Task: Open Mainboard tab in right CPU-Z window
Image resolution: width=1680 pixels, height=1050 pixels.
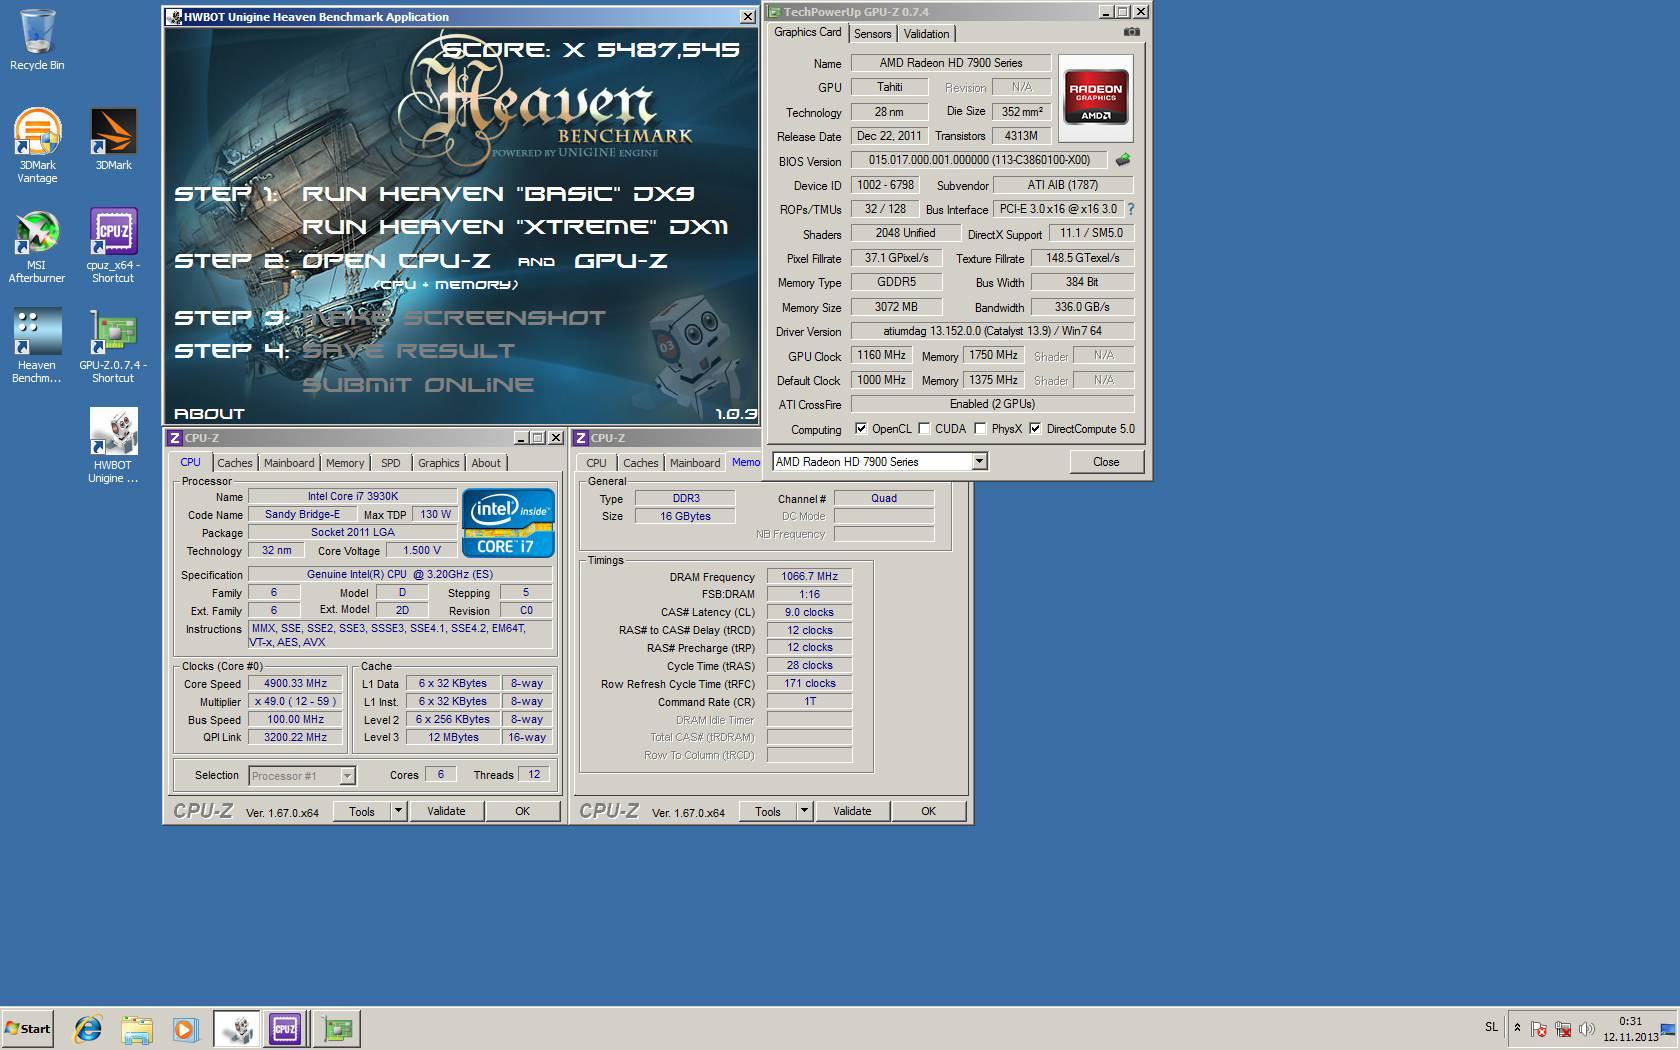Action: click(695, 463)
